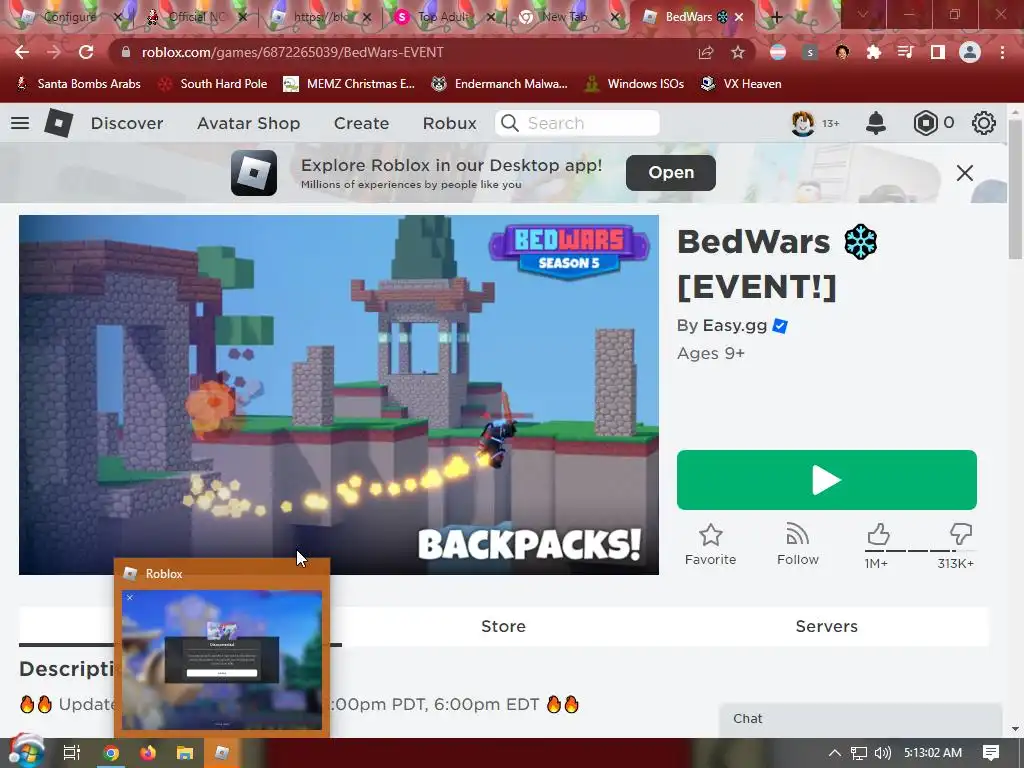Open the Roblox notifications bell
The image size is (1024, 768).
click(x=876, y=123)
